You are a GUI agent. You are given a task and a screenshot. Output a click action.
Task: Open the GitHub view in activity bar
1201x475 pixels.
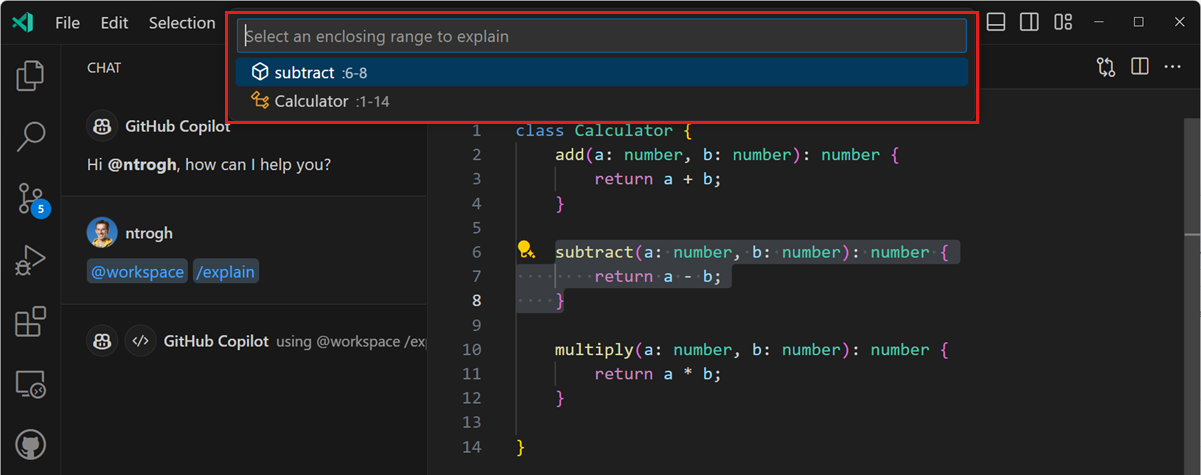click(31, 445)
